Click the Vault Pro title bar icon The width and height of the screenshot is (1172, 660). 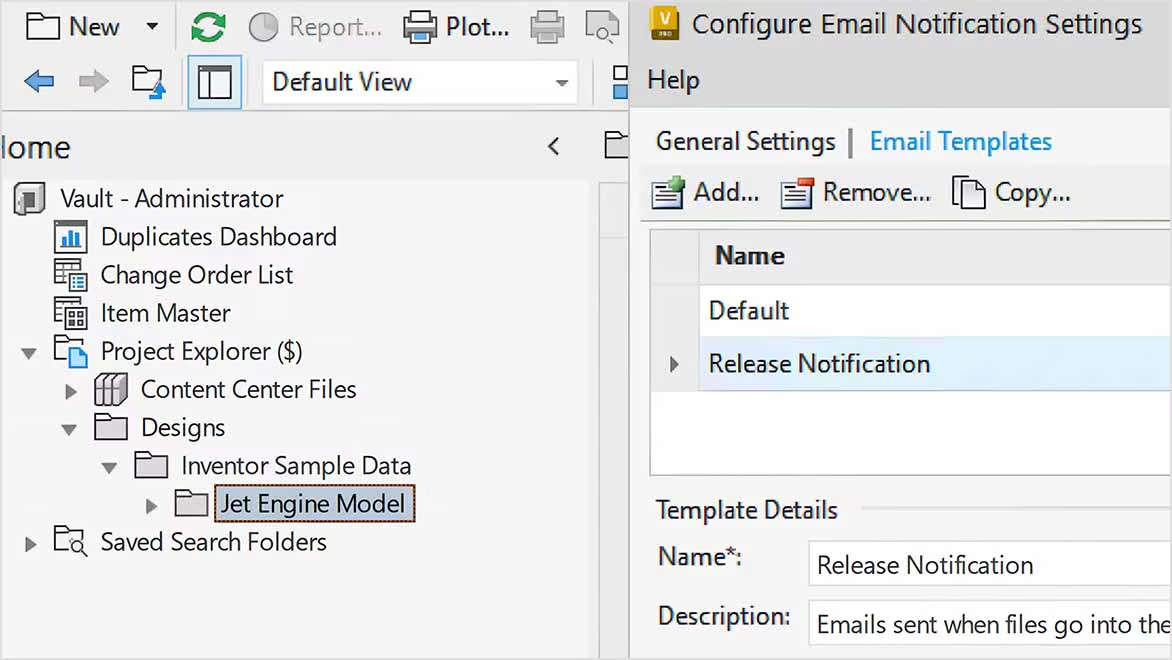(664, 22)
